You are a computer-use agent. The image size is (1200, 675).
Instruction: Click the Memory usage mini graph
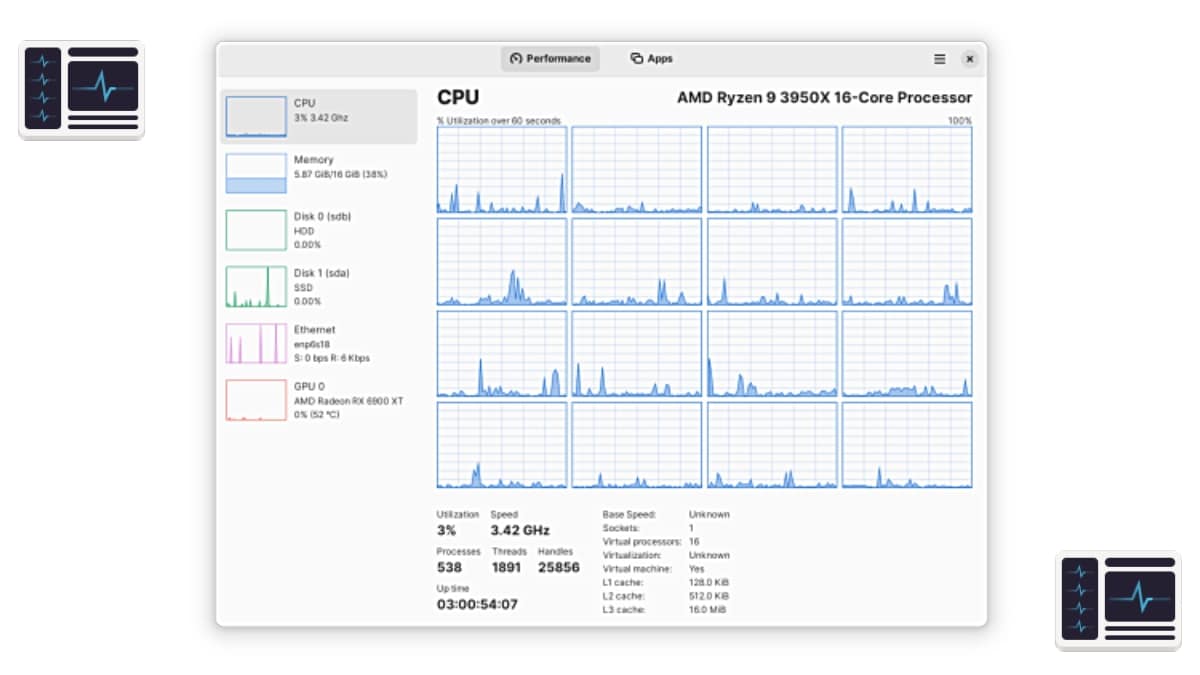pos(256,173)
